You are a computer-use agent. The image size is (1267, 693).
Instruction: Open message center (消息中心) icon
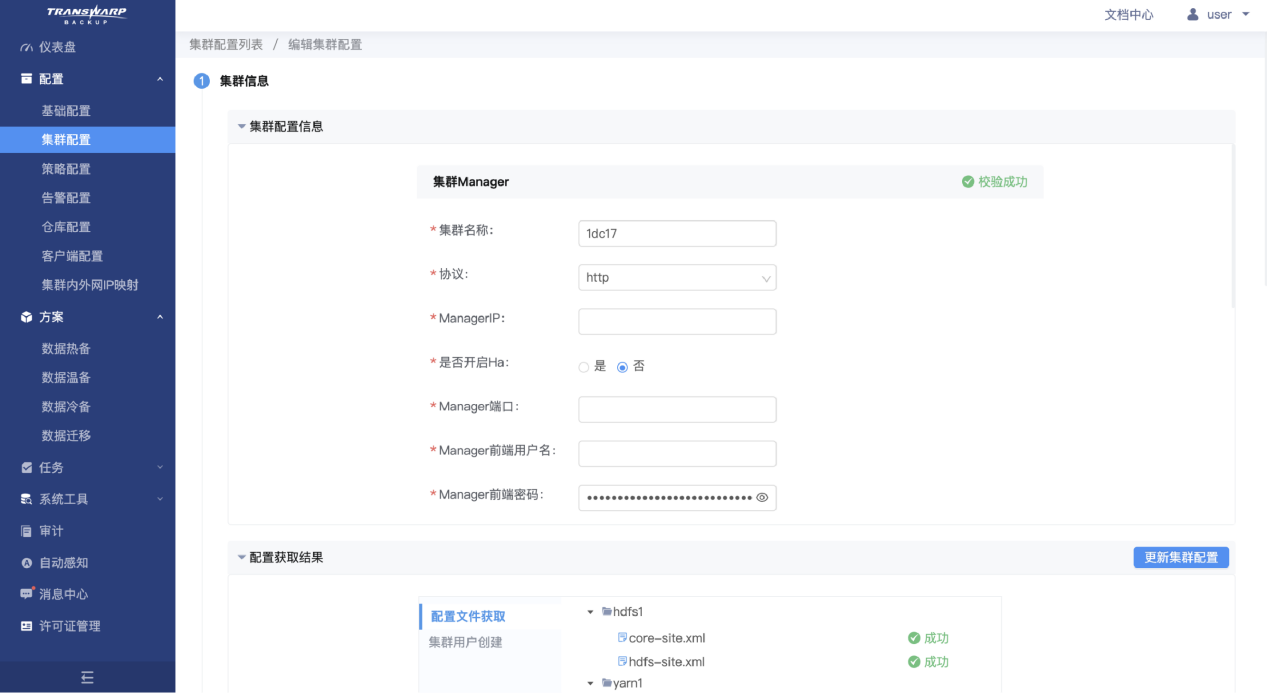pos(27,594)
